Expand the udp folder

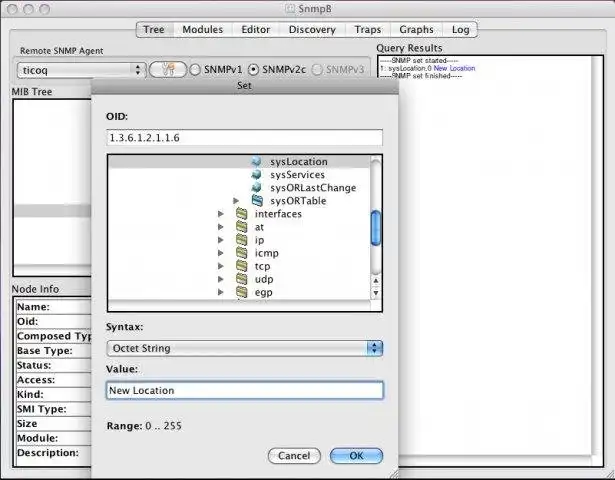(x=220, y=279)
